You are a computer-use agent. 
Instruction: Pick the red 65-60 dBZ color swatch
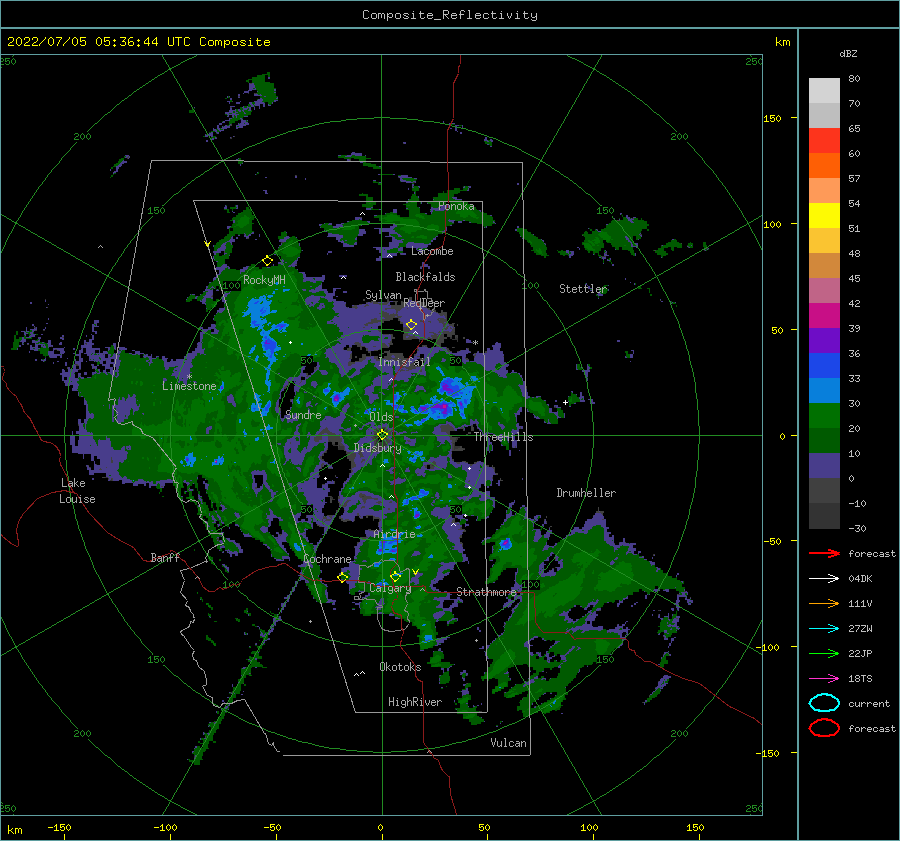(824, 141)
